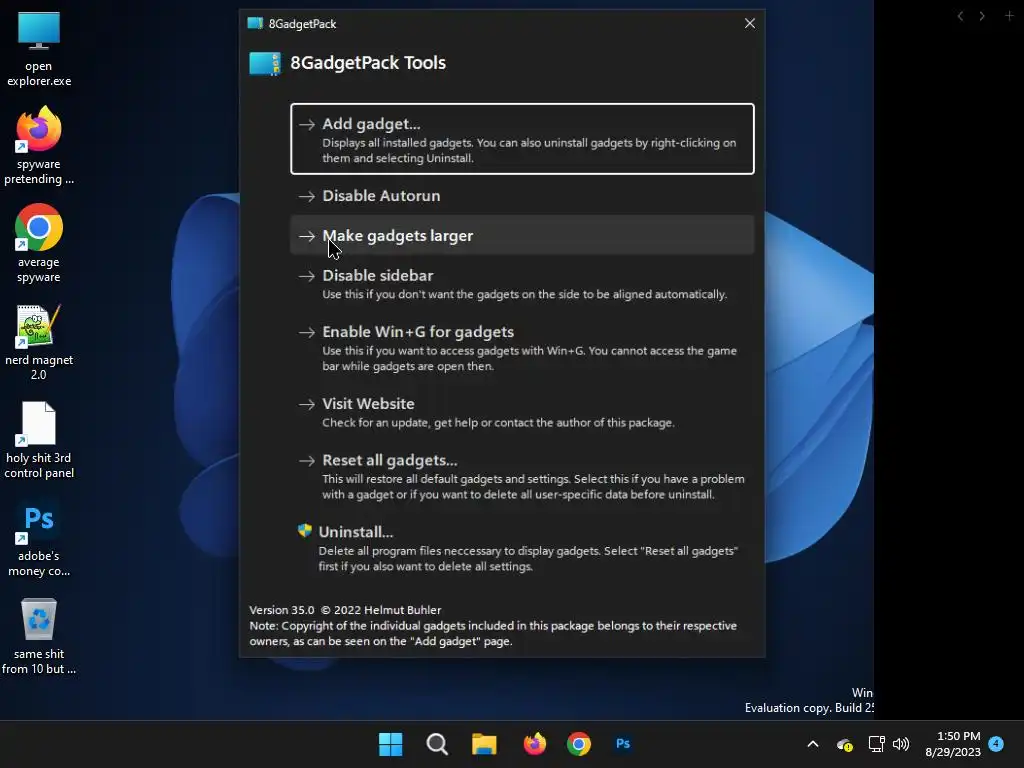Select adobe's money Photoshop desktop shortcut
Image resolution: width=1024 pixels, height=768 pixels.
click(39, 537)
